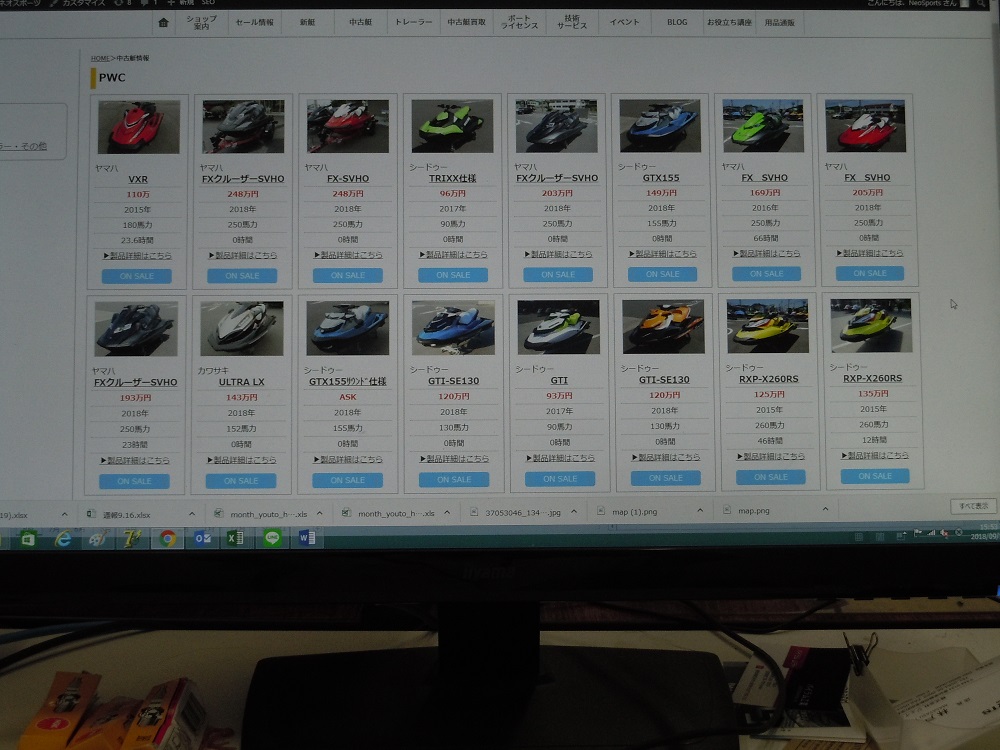Open the Paint palette taskbar icon
Viewport: 1000px width, 750px height.
(98, 540)
